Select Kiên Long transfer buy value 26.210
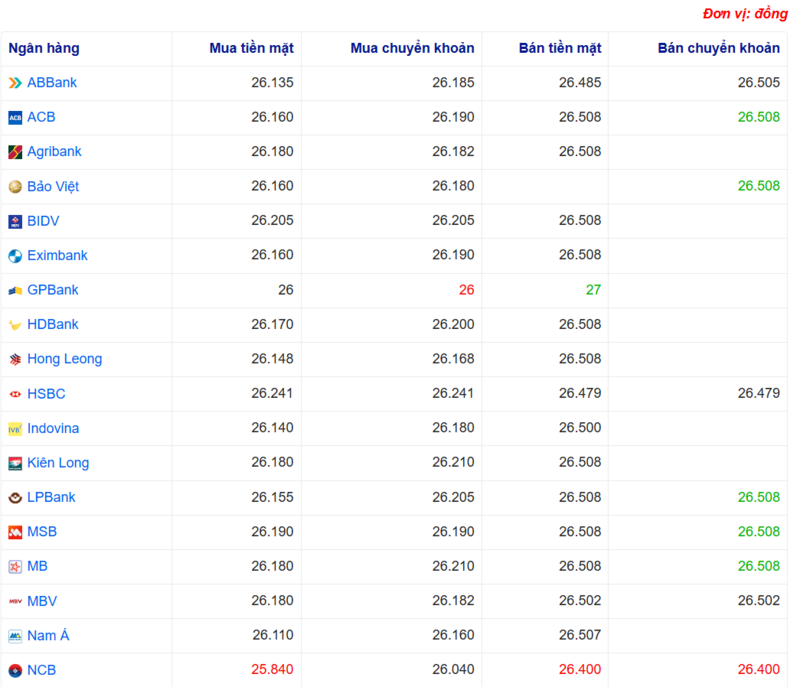Screen dimensions: 800x687 coord(454,462)
